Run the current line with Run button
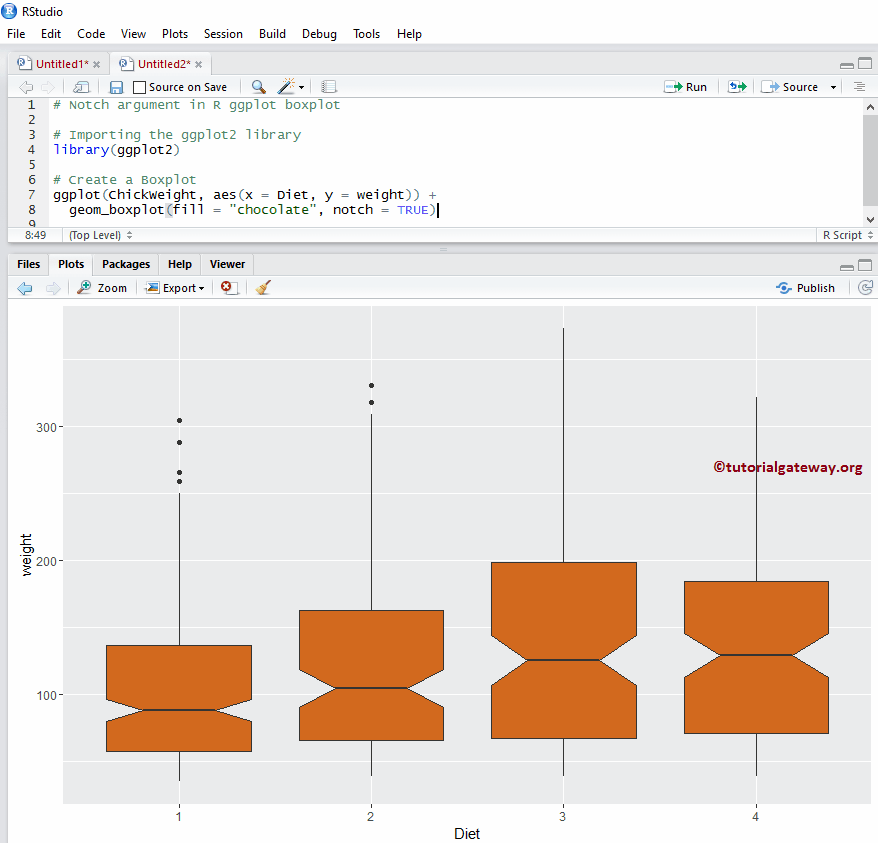The width and height of the screenshot is (878, 843). (686, 87)
